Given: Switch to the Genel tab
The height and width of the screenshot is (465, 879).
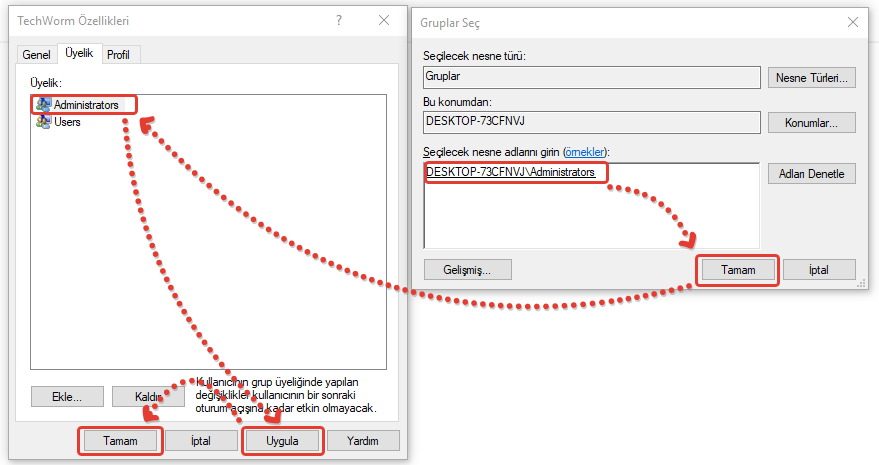Looking at the screenshot, I should [37, 54].
